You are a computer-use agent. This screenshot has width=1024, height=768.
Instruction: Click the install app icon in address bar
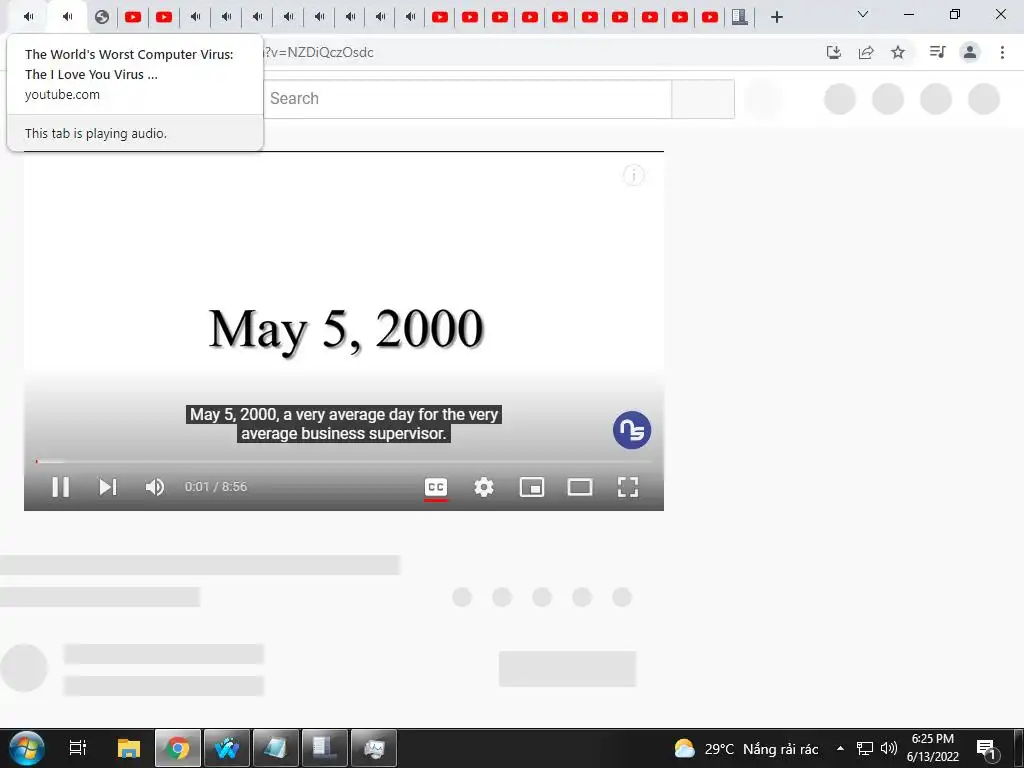point(834,52)
